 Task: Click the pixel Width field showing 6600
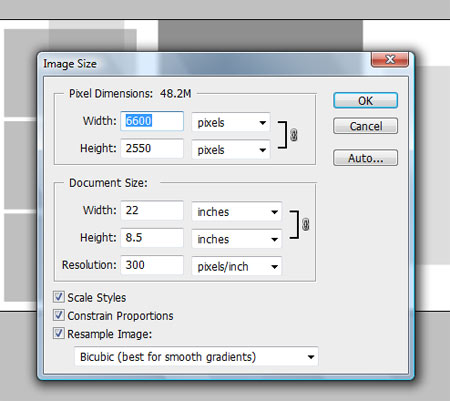(152, 121)
